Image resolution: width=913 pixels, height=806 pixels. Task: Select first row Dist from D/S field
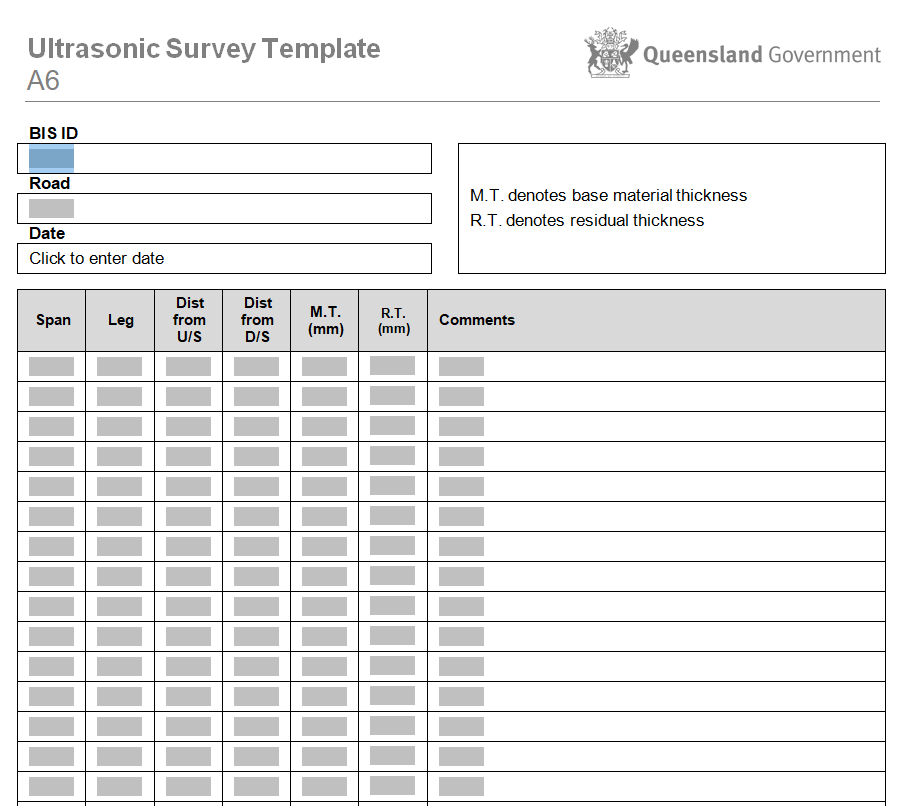pyautogui.click(x=256, y=367)
